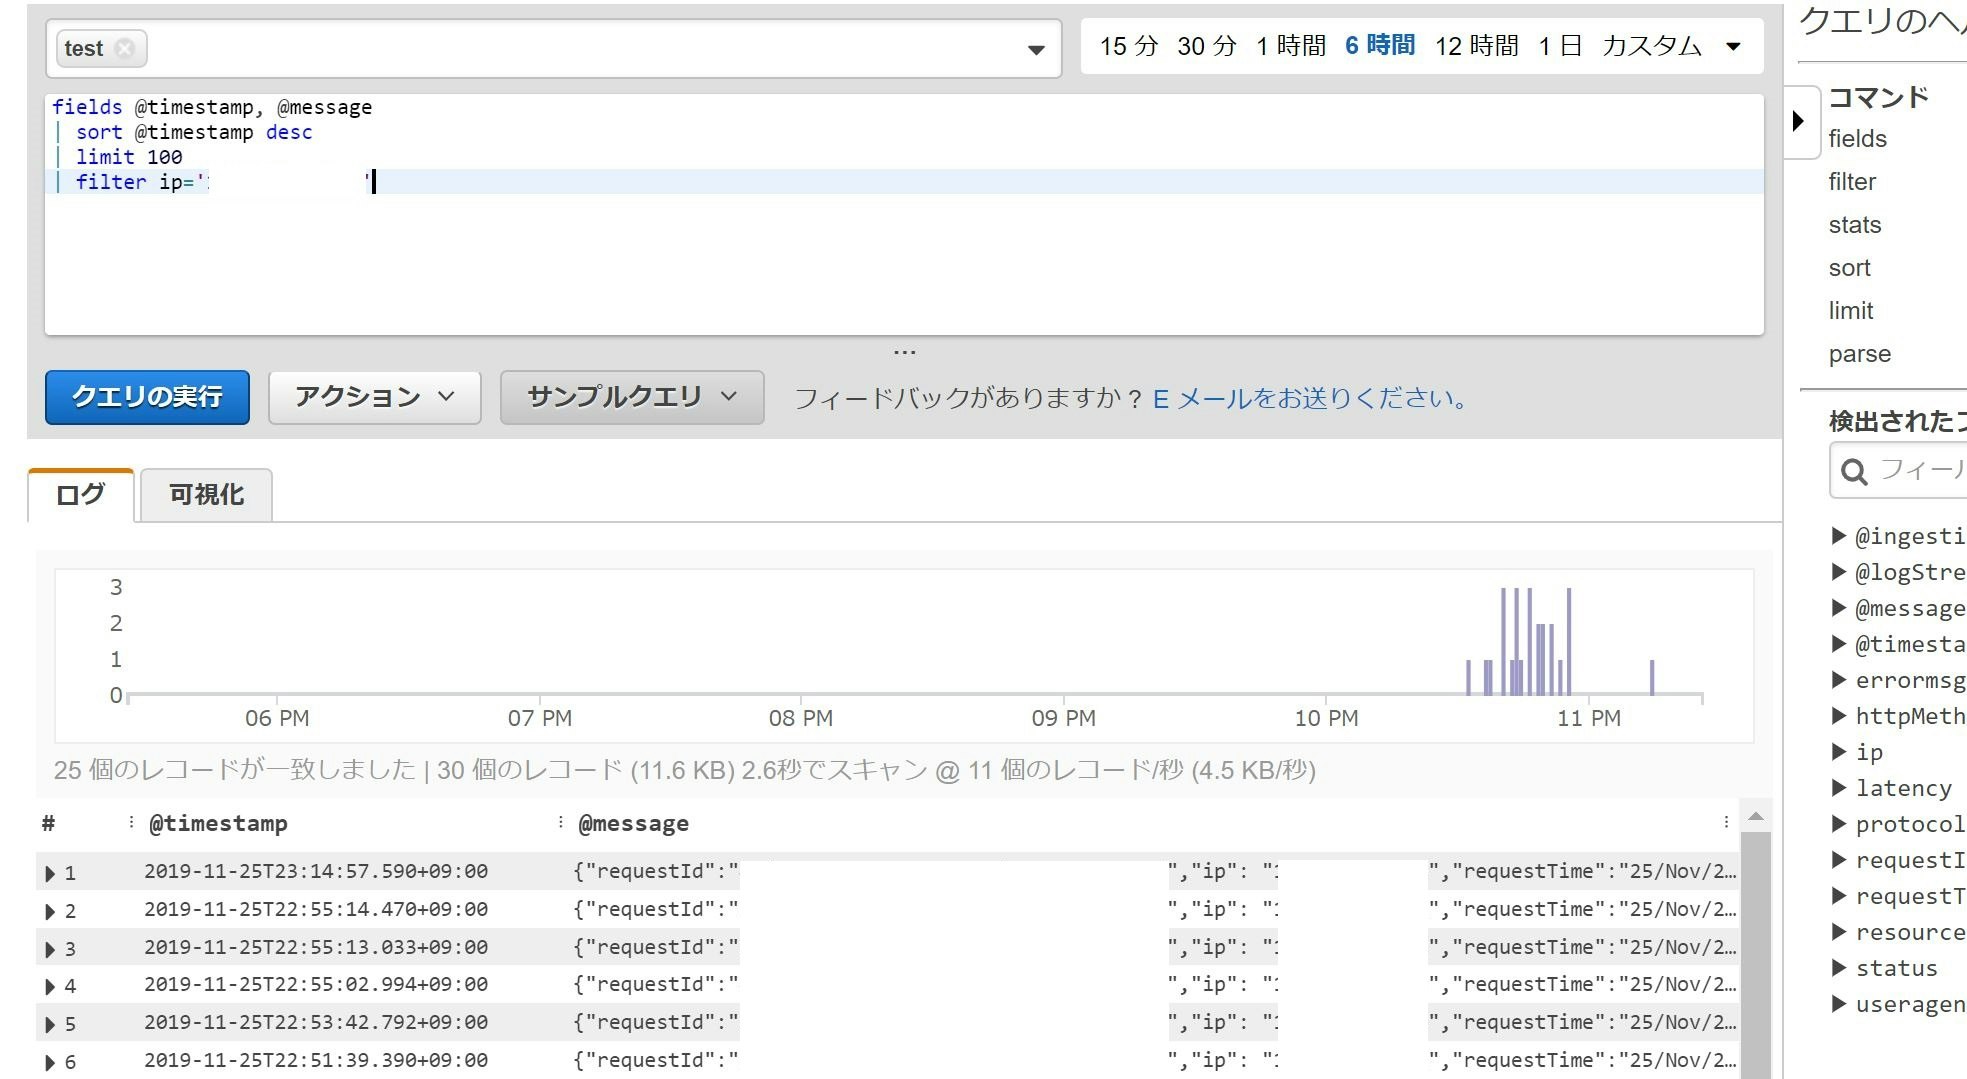
Task: Select the 12 時間 time range
Action: (1477, 46)
